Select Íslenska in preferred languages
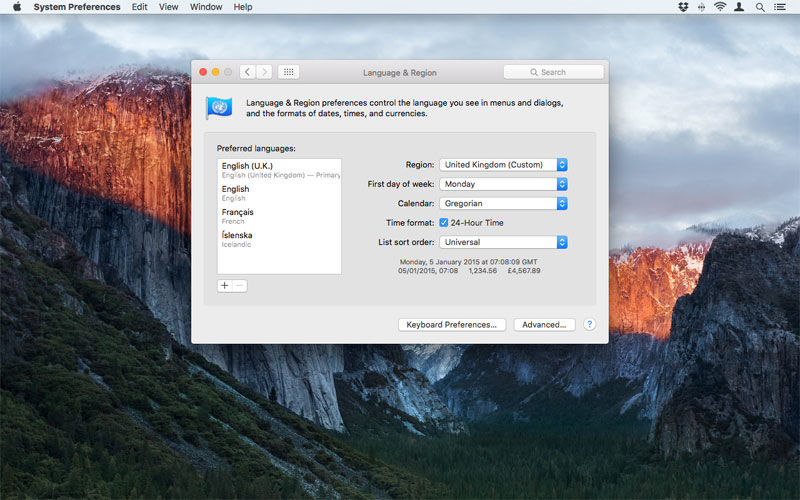This screenshot has height=500, width=800. coord(279,239)
